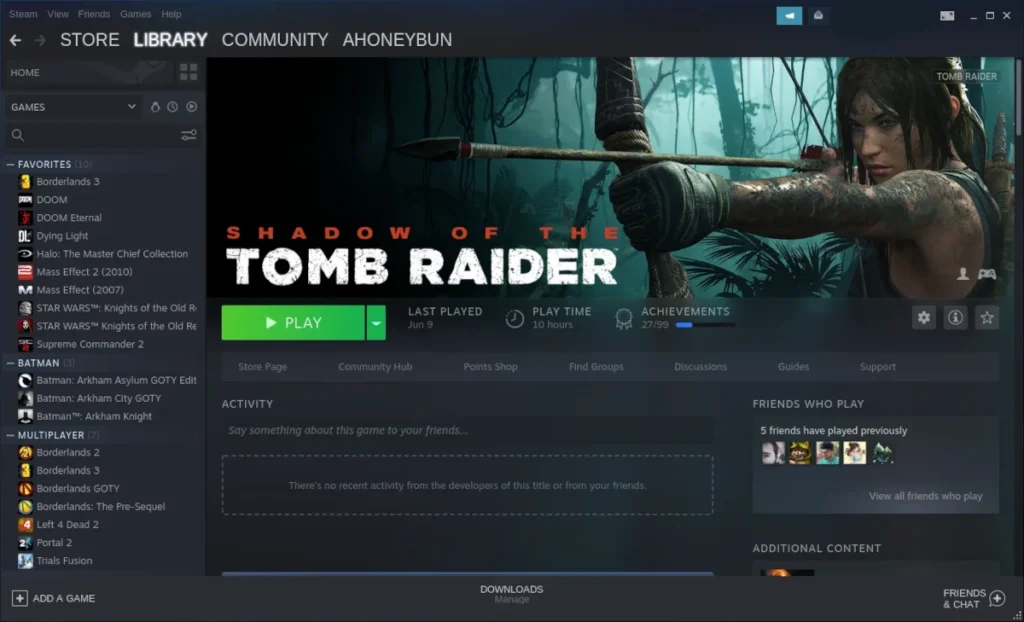
Task: Open the Guides link
Action: (793, 367)
